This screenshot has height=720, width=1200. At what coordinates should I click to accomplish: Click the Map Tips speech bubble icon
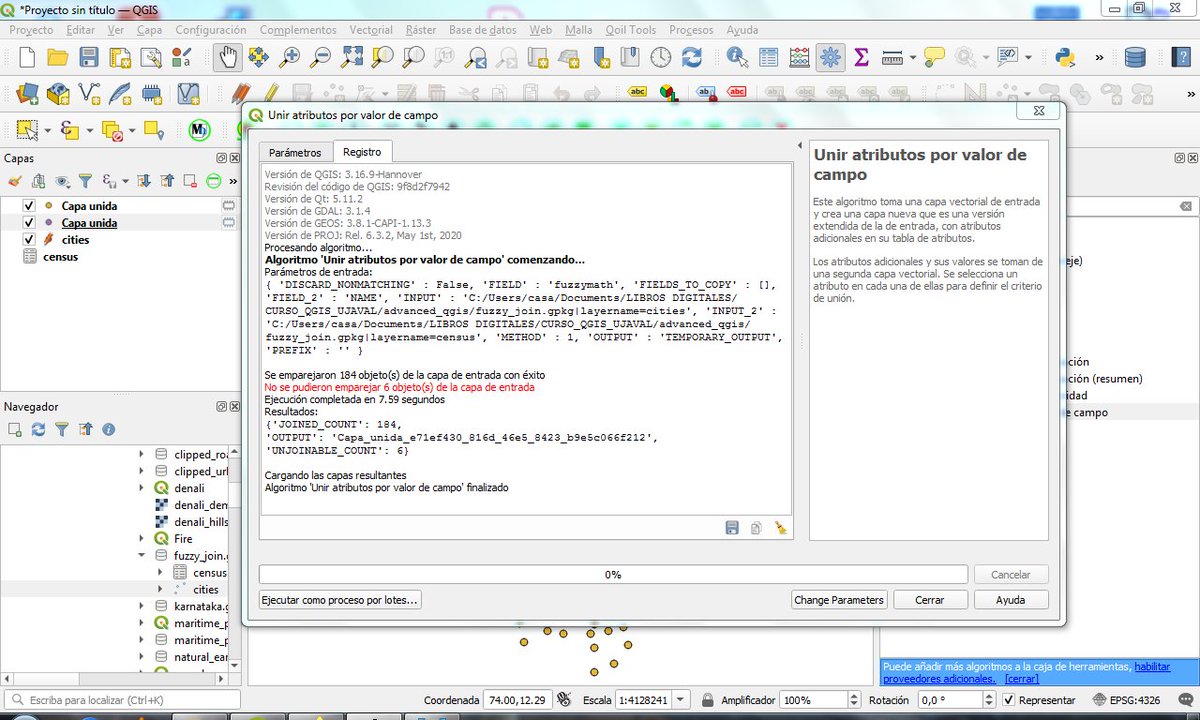934,57
